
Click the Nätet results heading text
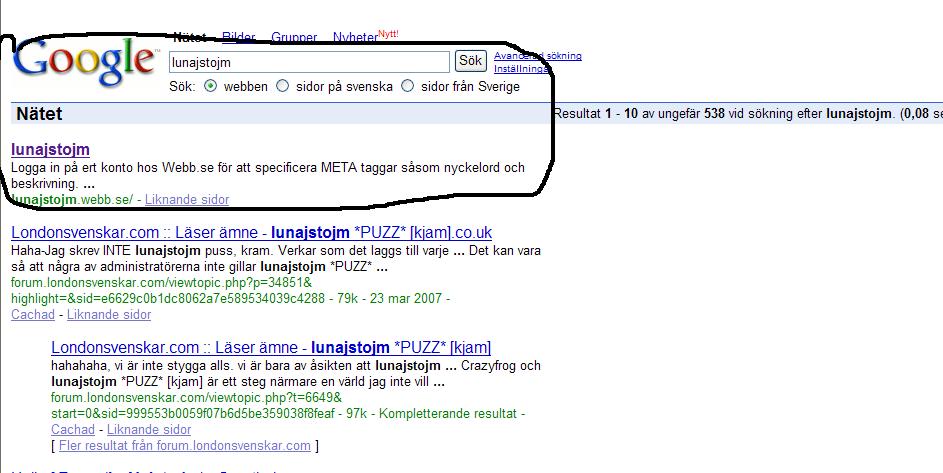(x=39, y=114)
